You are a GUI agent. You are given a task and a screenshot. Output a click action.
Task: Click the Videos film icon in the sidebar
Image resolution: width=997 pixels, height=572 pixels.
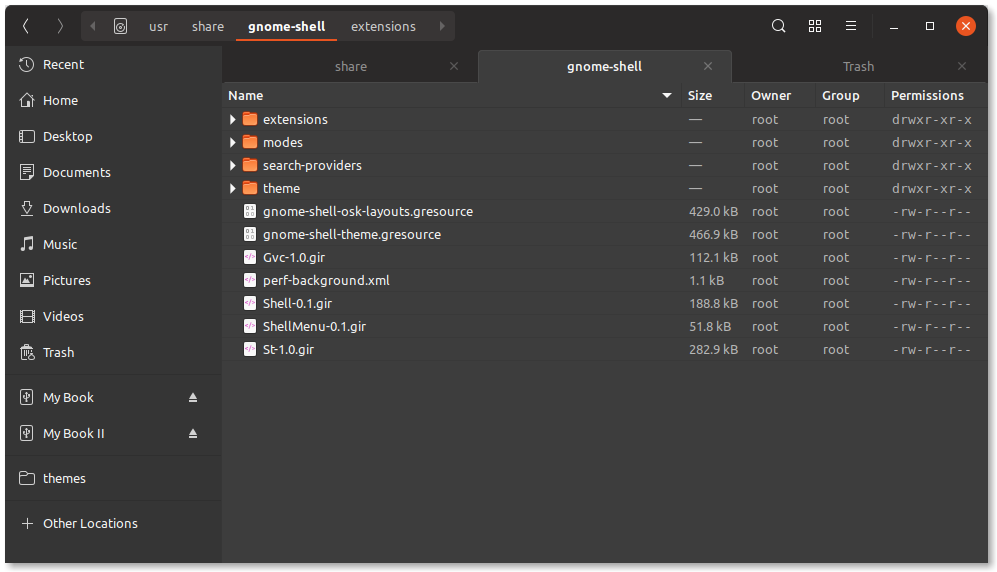(x=27, y=316)
